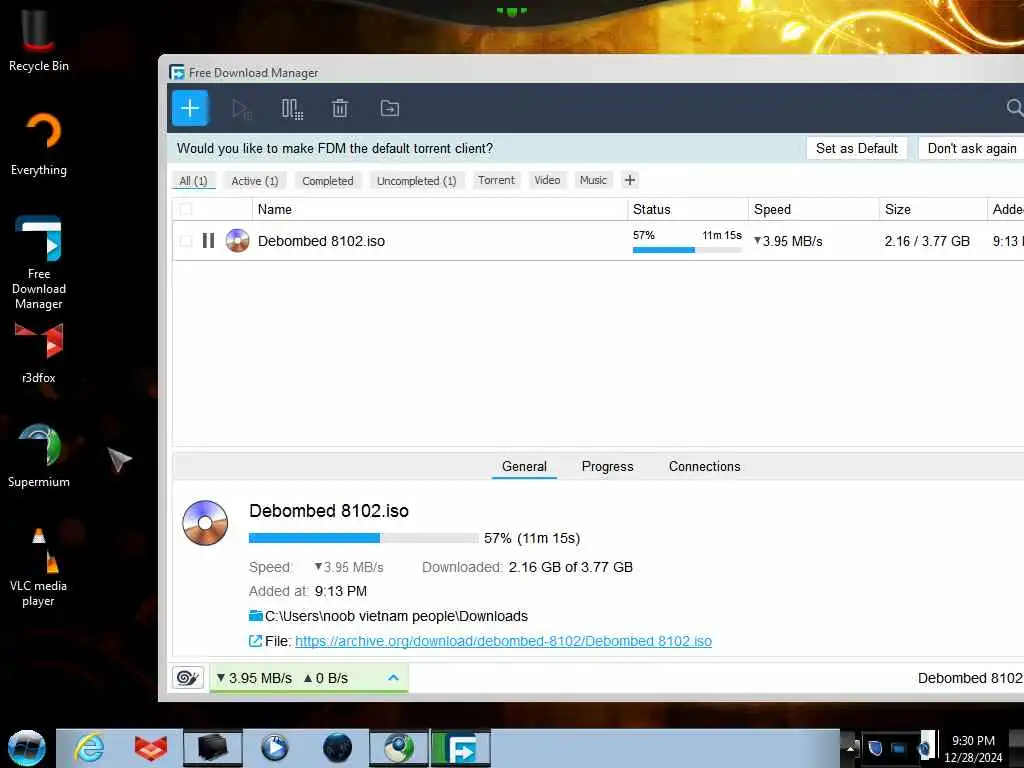Click the Supermium button on the taskbar
This screenshot has height=768, width=1024.
click(x=398, y=748)
